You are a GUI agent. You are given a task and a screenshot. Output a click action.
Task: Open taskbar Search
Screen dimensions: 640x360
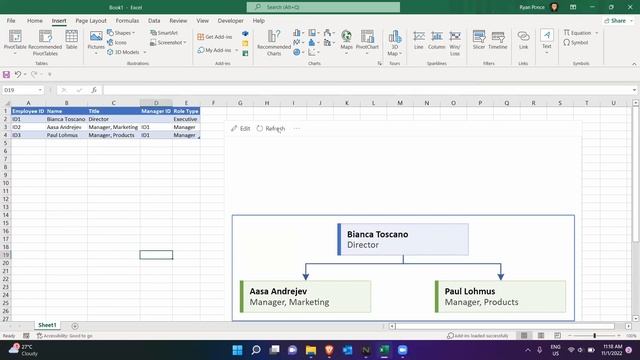256,350
